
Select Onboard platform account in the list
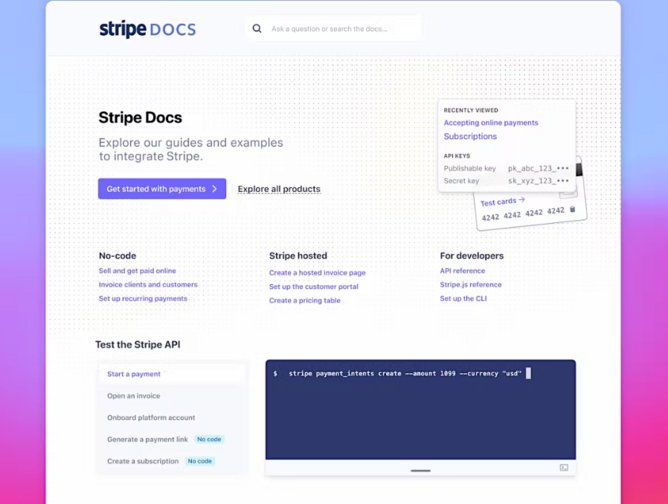tap(151, 418)
